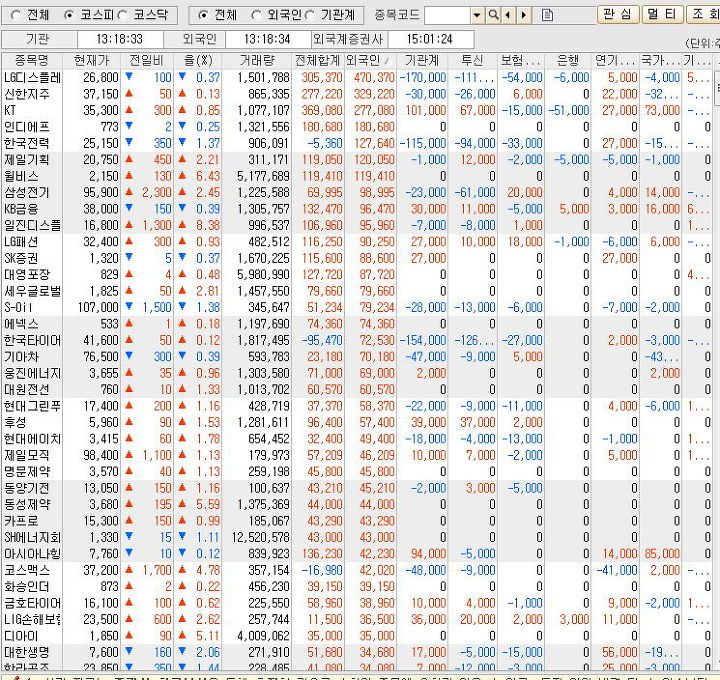
Task: Select the 한국타이어 stock name
Action: pyautogui.click(x=32, y=340)
